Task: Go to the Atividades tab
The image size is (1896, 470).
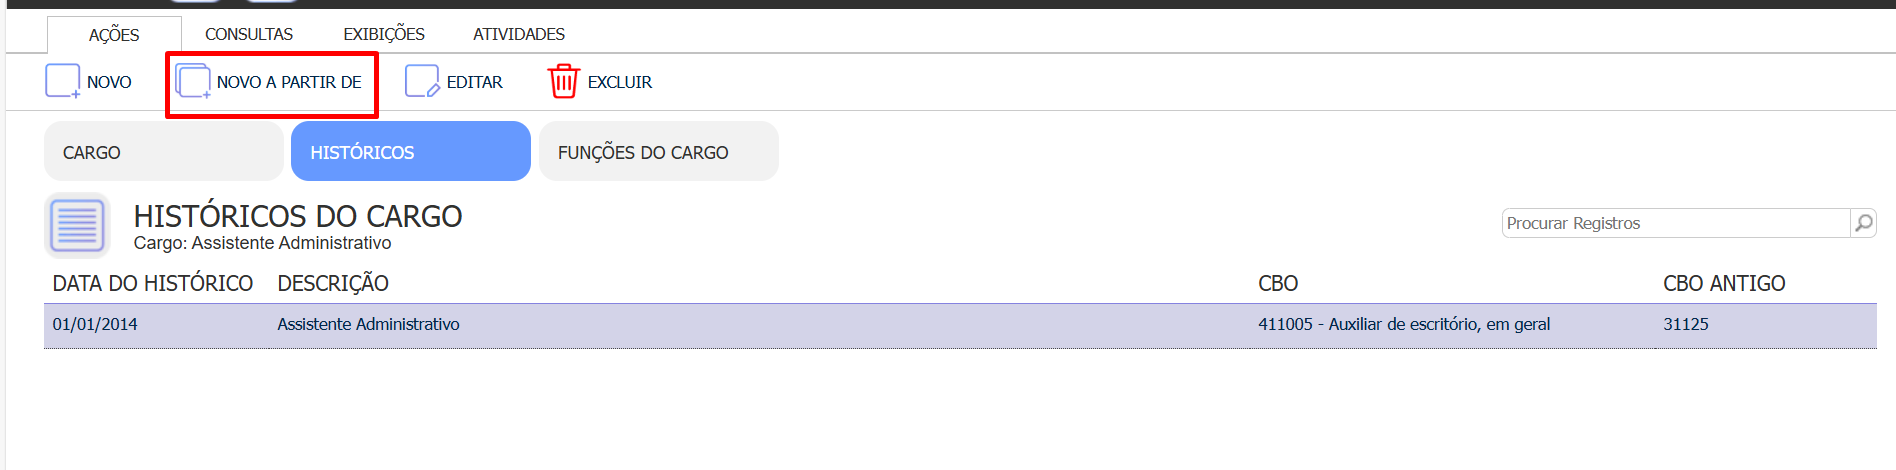Action: (x=519, y=34)
